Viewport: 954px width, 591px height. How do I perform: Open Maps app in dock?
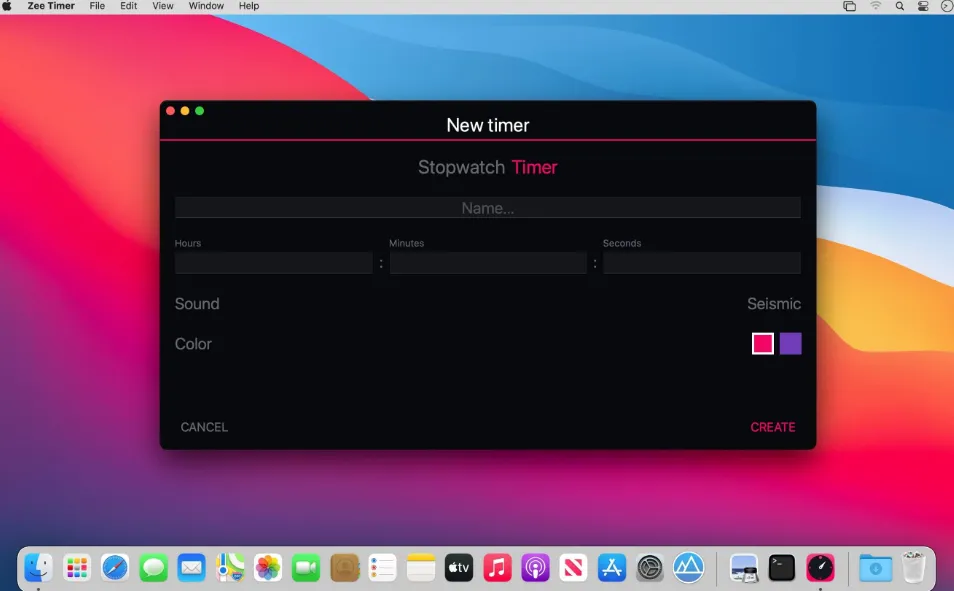[230, 567]
